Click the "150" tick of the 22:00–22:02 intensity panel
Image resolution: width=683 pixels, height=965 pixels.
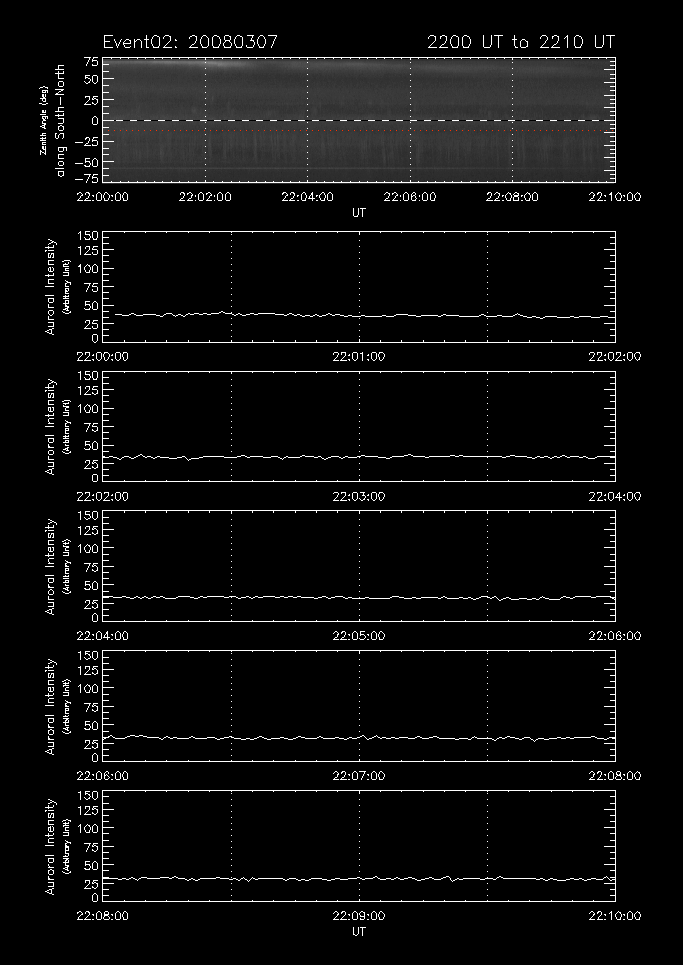tap(87, 236)
